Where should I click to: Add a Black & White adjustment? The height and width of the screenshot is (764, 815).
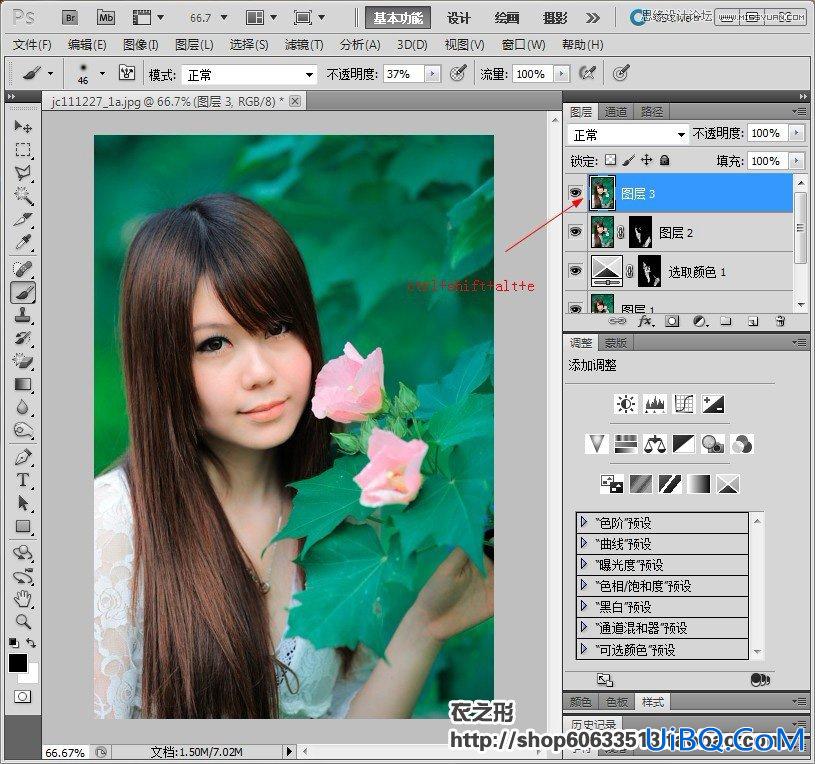click(683, 444)
